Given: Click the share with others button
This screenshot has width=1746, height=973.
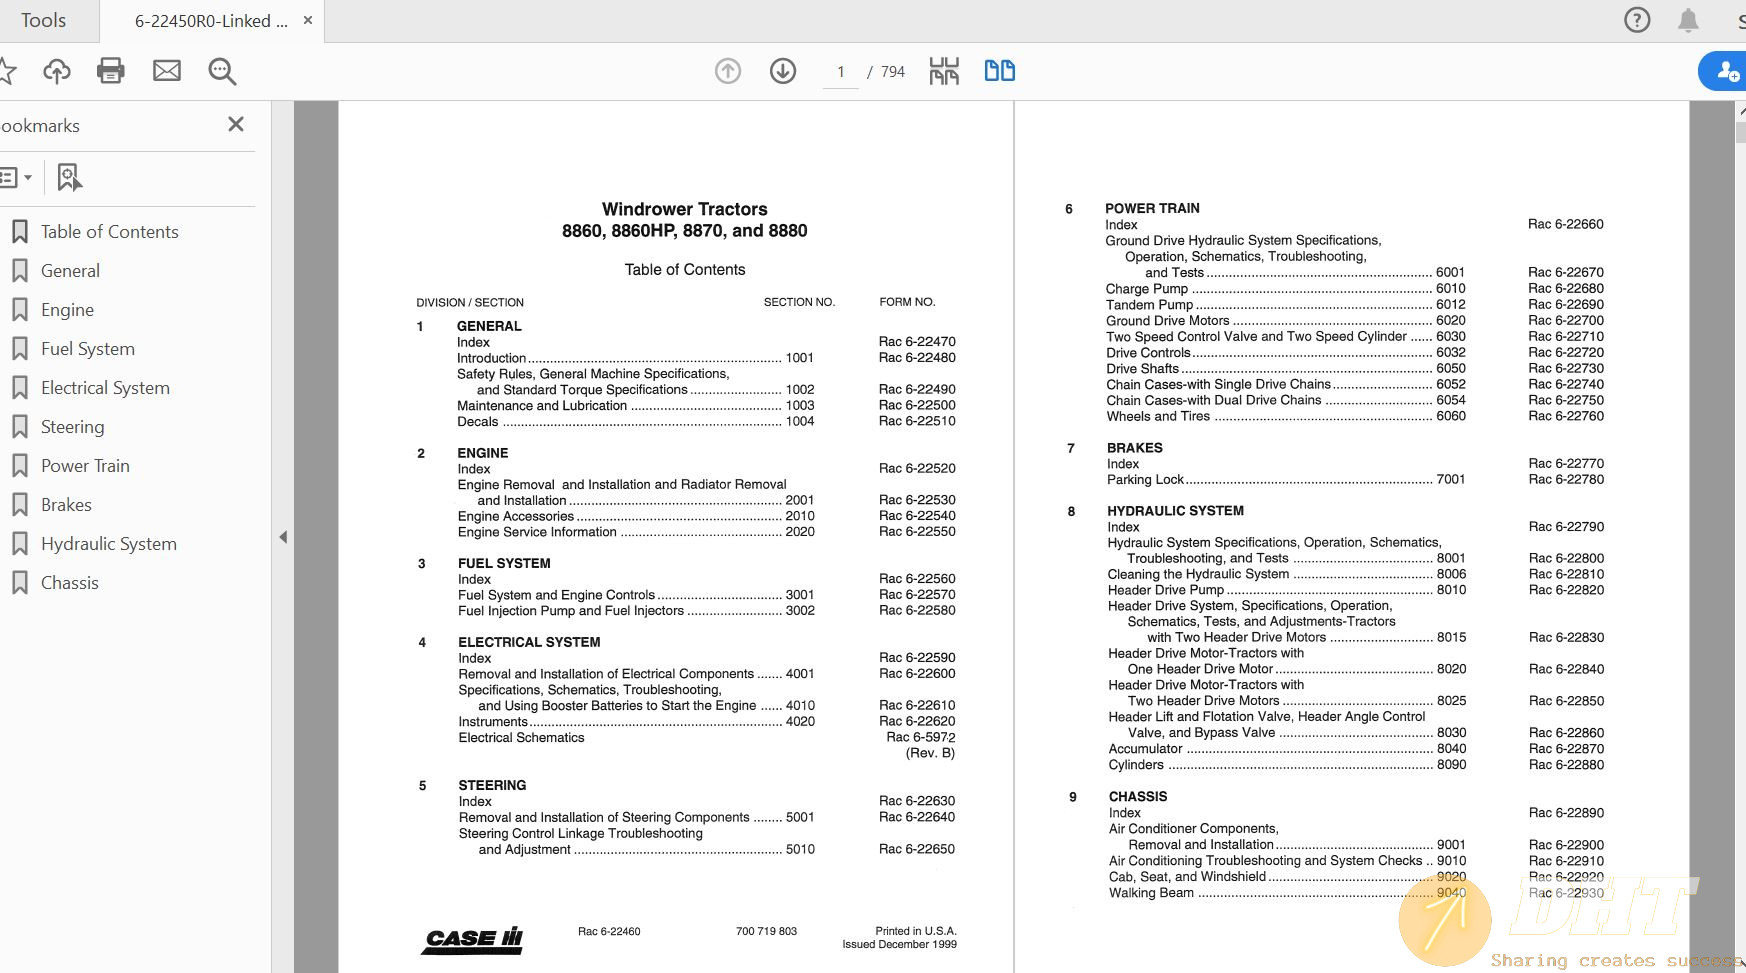Looking at the screenshot, I should pyautogui.click(x=1727, y=71).
